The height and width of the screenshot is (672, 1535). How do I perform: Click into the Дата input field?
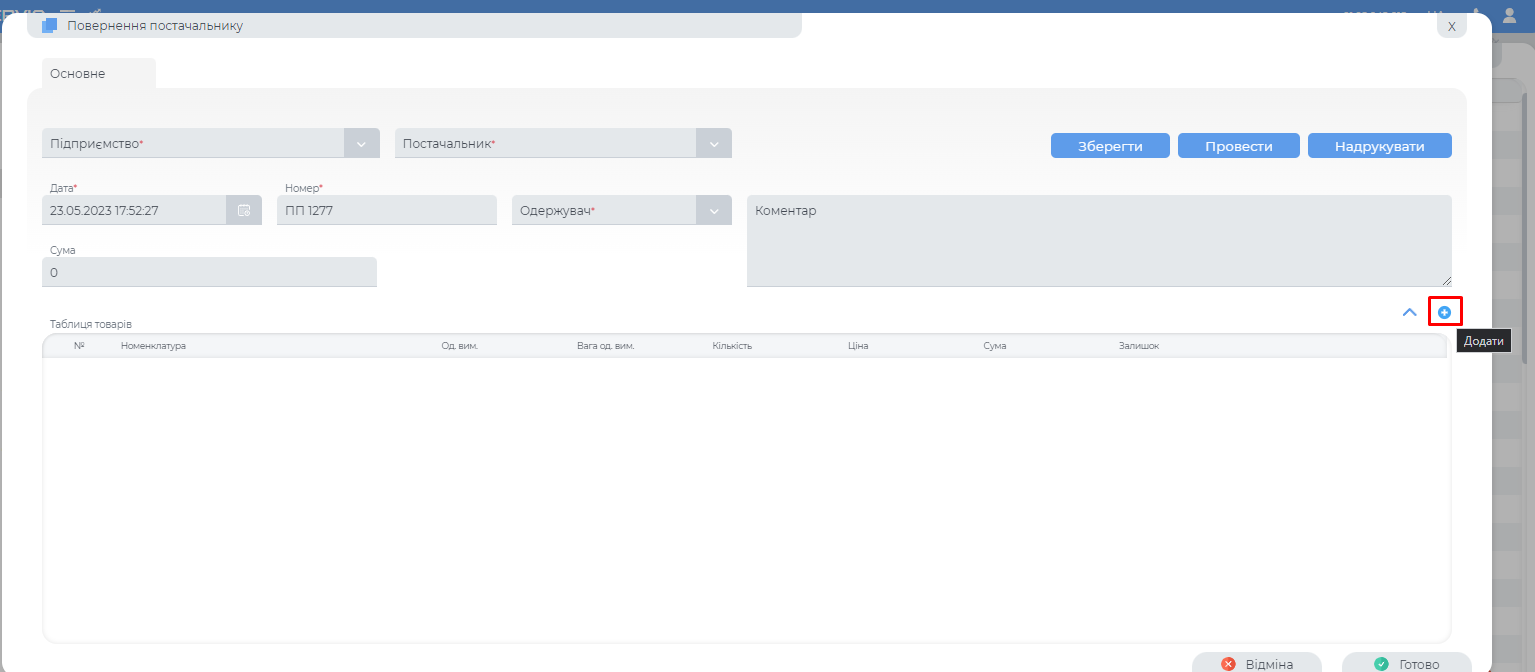135,211
